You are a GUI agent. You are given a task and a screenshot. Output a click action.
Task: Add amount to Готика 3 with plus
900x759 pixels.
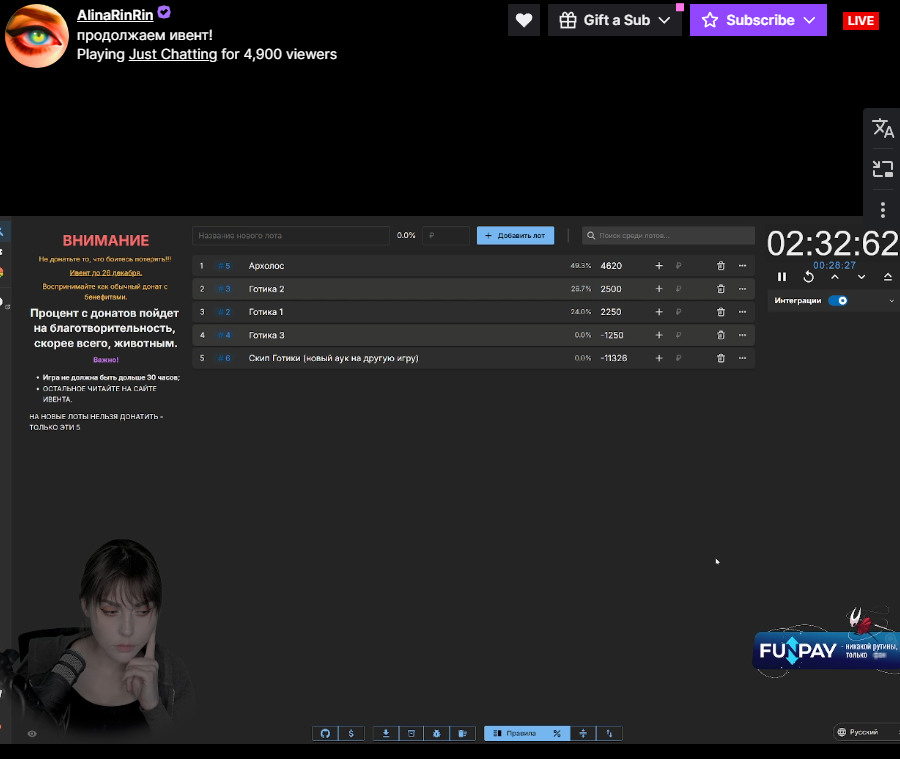659,335
